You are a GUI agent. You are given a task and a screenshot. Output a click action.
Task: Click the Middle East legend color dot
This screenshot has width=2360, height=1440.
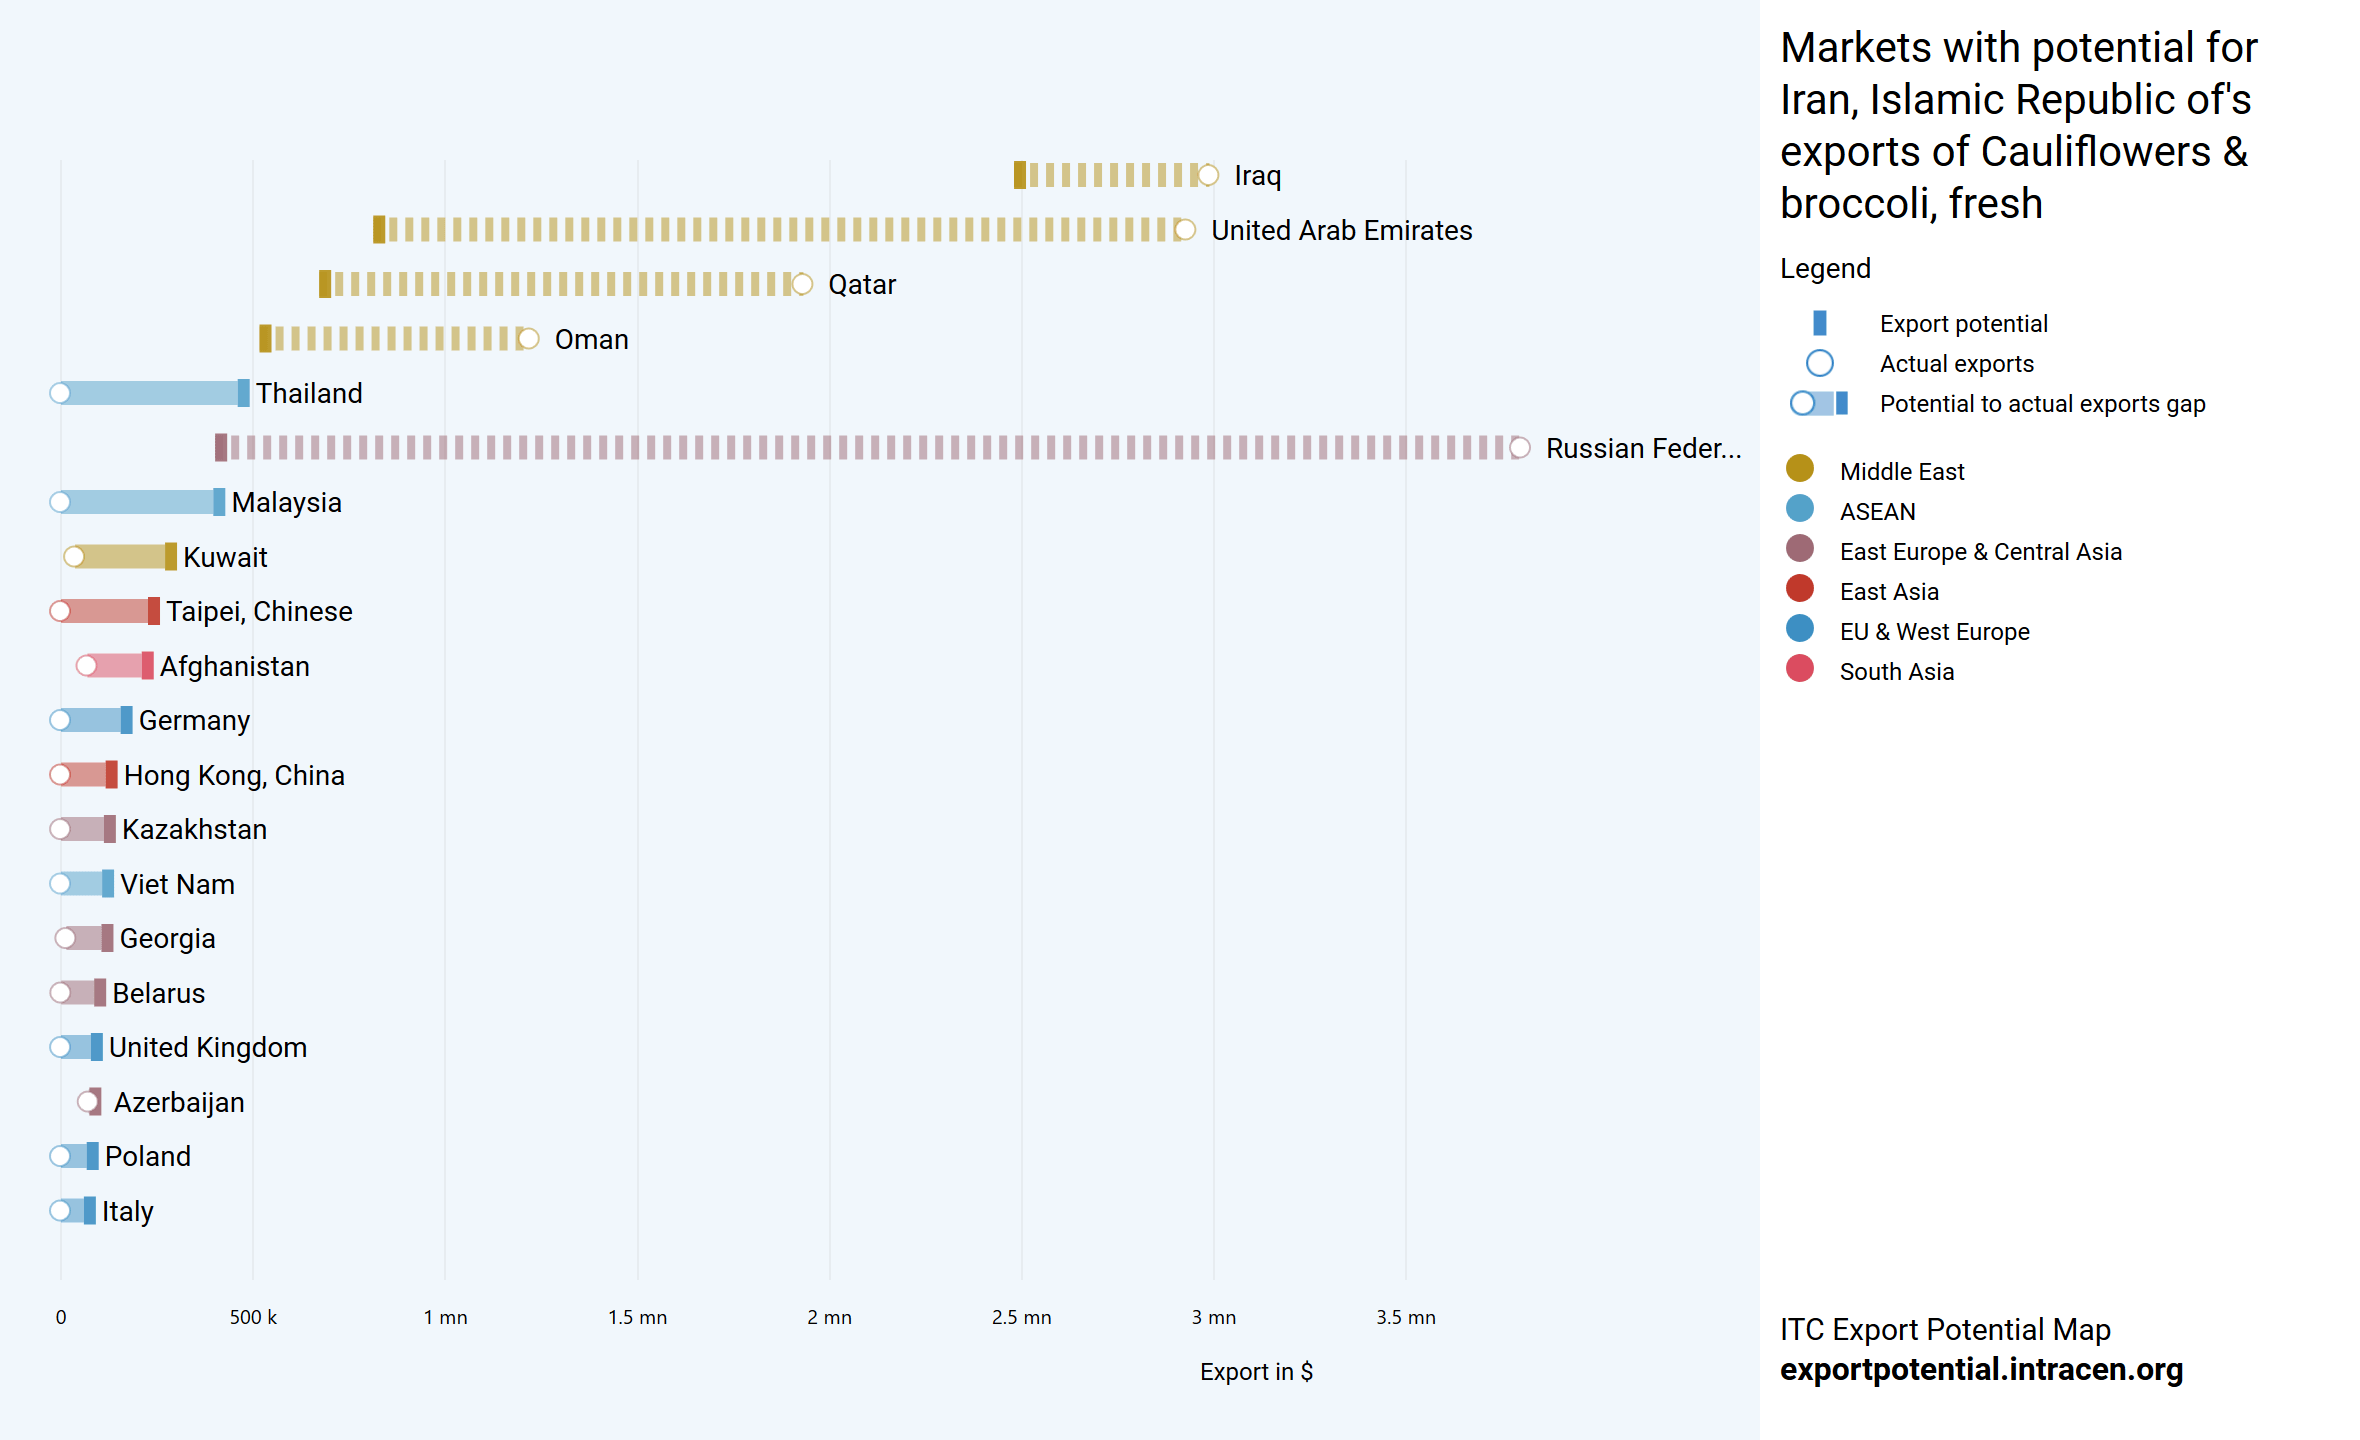1799,469
